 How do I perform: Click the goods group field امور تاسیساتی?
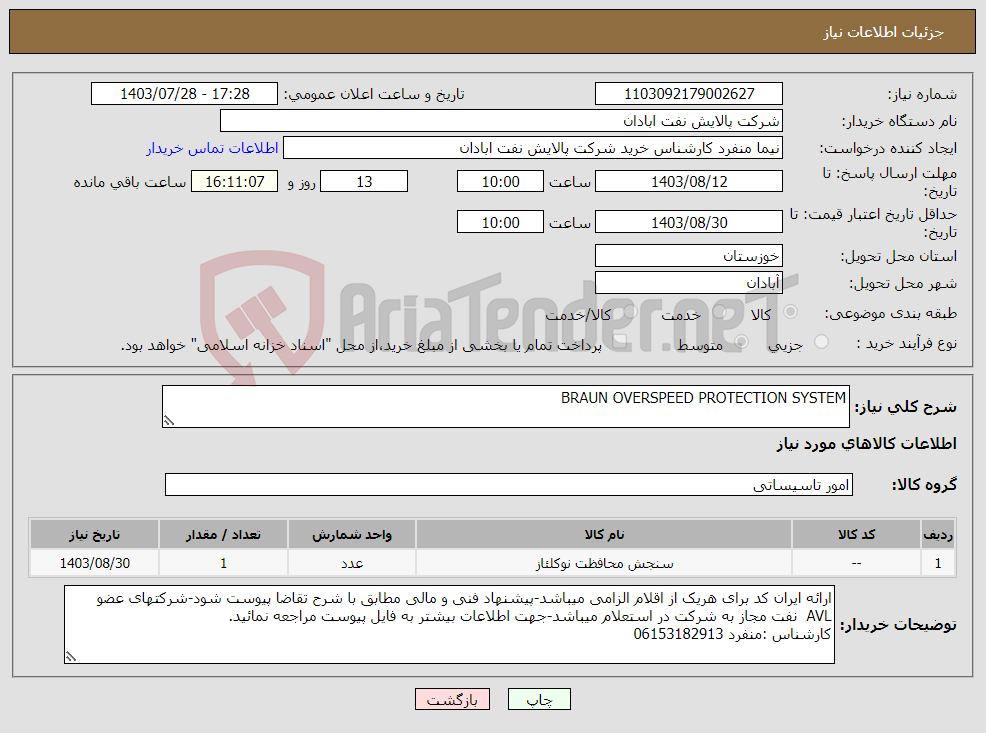[x=509, y=484]
